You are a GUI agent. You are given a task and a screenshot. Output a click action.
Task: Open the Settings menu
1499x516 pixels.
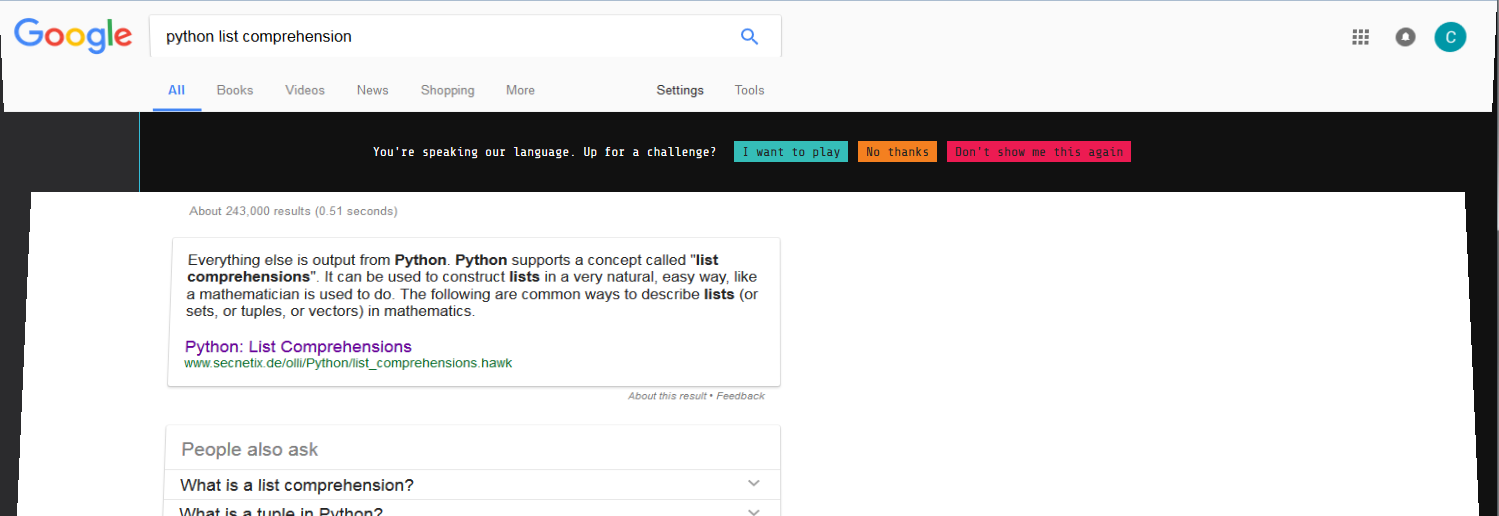(680, 90)
